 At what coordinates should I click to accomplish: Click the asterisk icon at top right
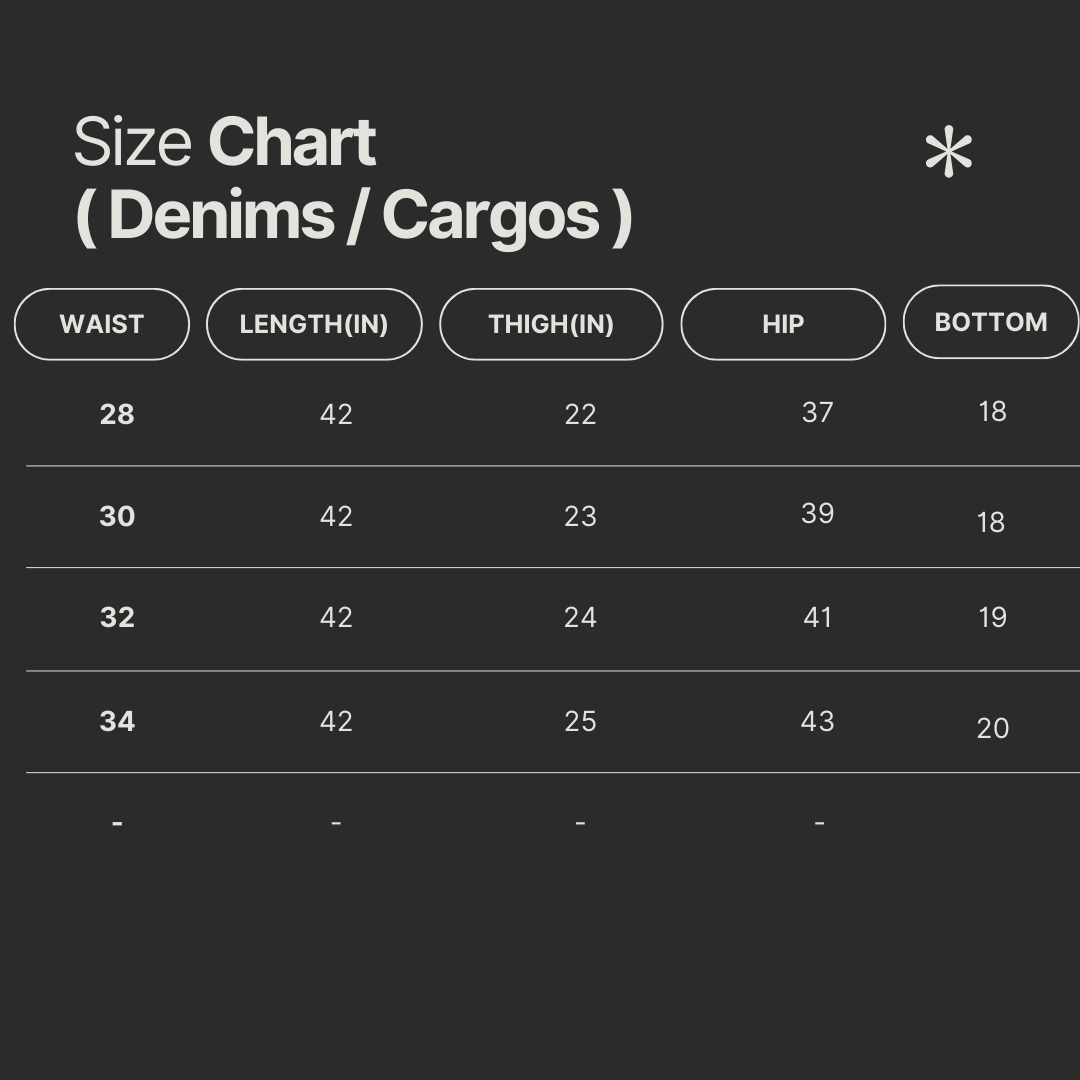pyautogui.click(x=948, y=154)
